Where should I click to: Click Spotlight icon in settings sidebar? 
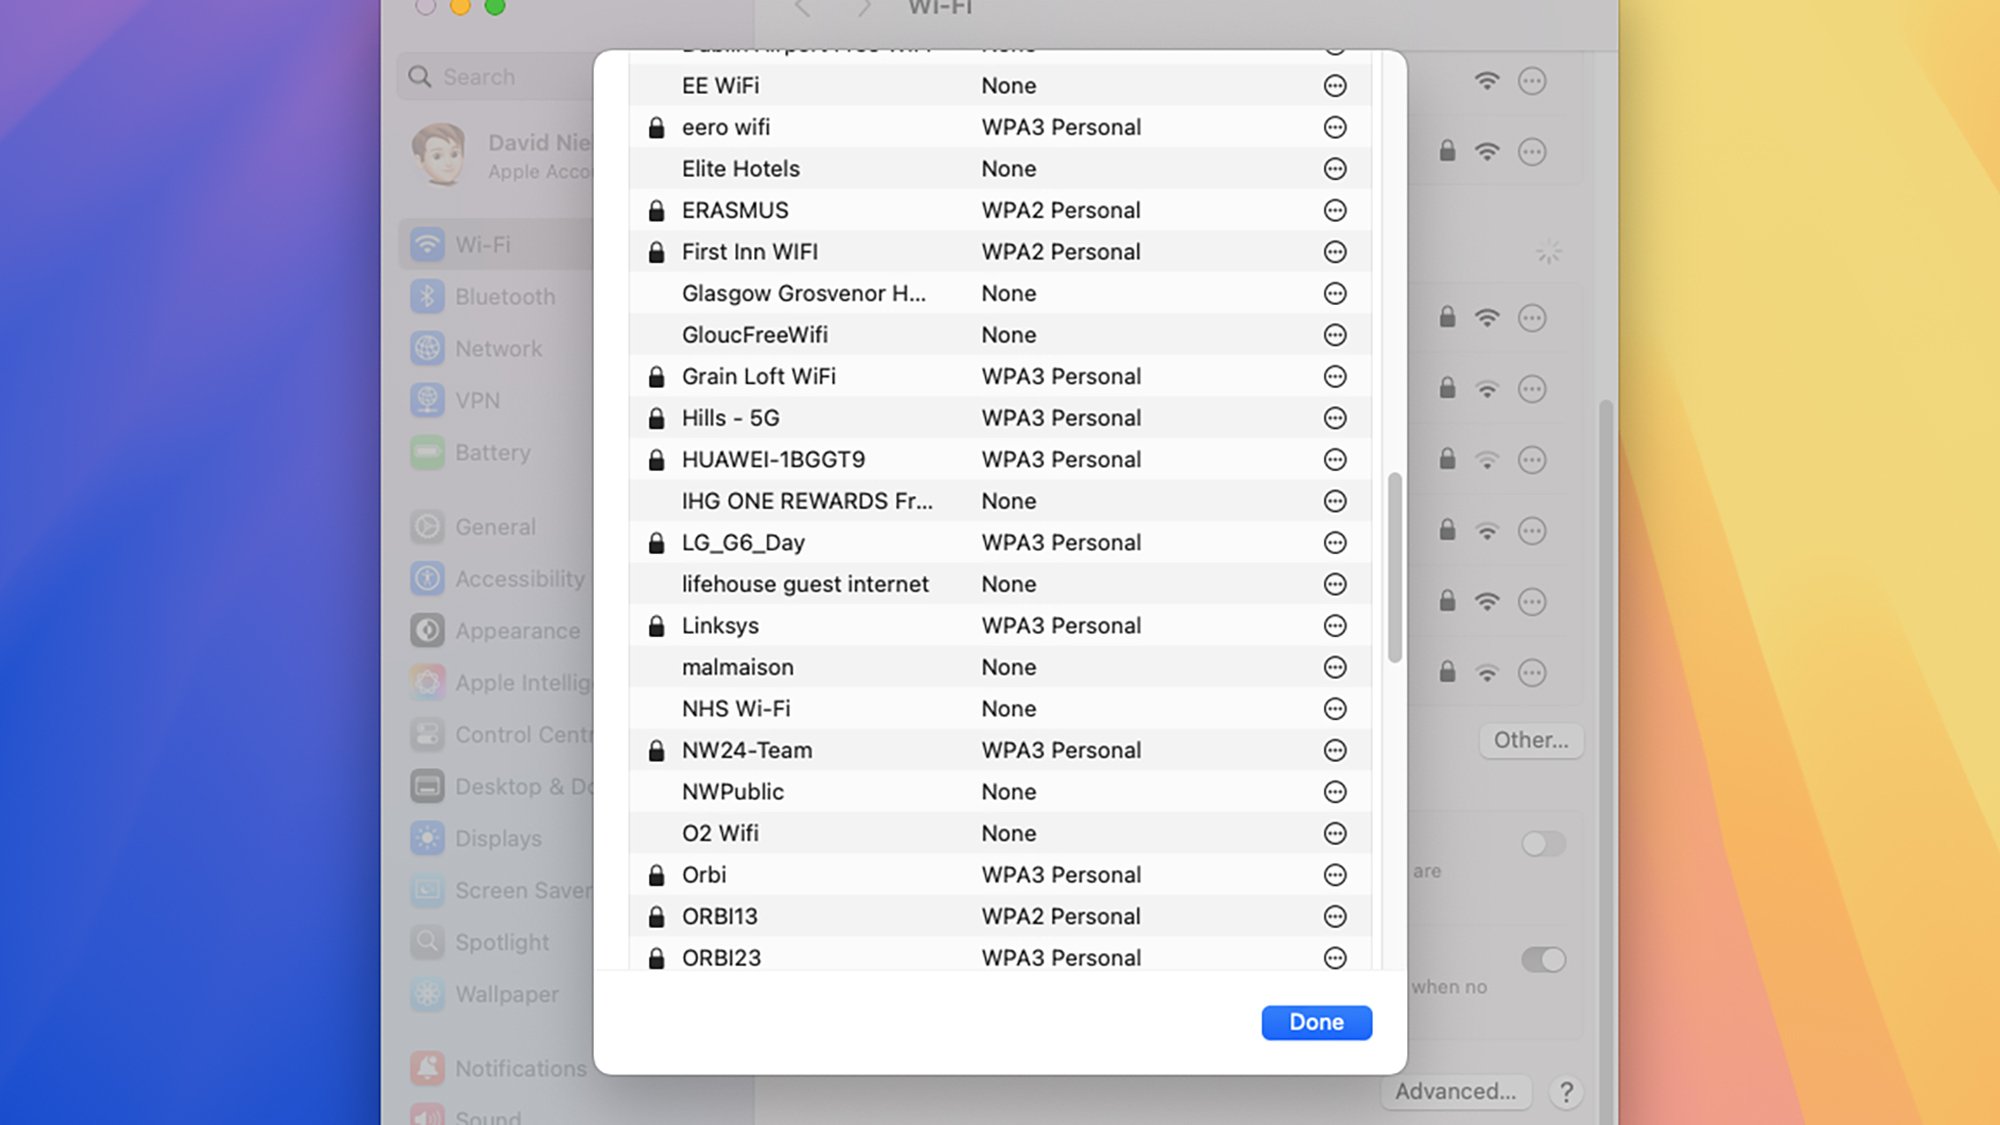click(x=427, y=942)
